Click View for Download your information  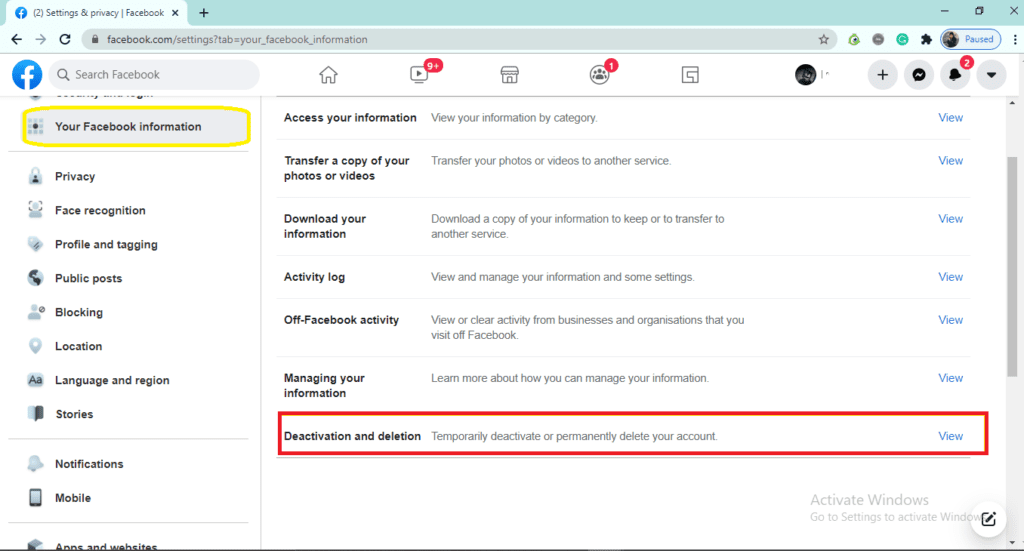950,219
